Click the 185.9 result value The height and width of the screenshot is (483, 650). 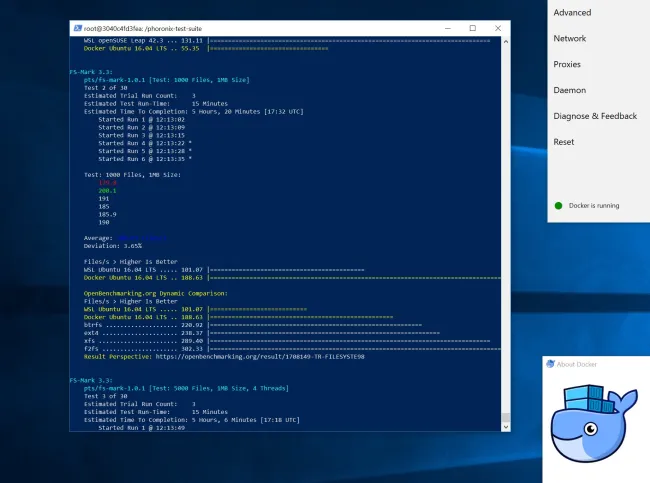pos(107,214)
